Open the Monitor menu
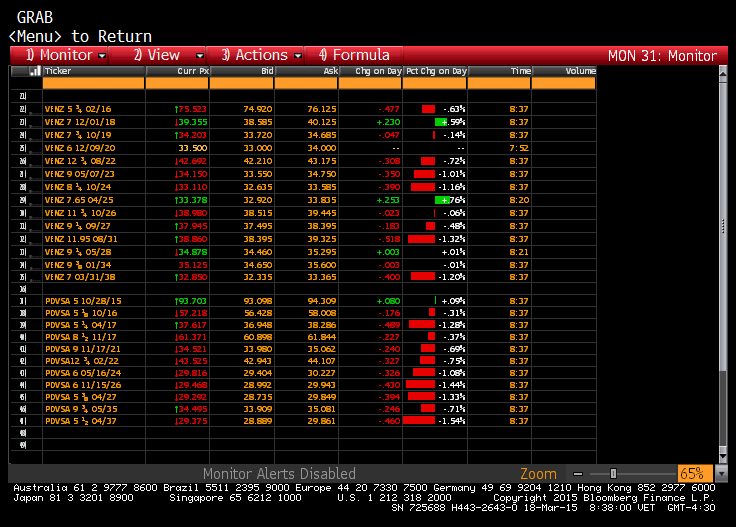This screenshot has height=527, width=736. click(59, 55)
